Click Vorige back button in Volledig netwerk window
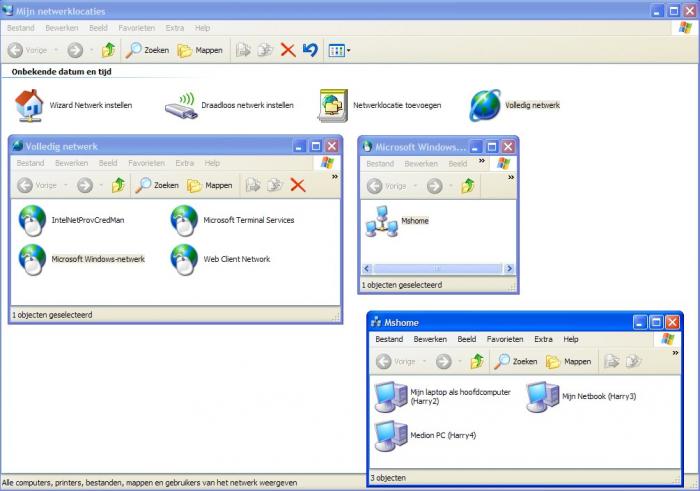 click(38, 185)
